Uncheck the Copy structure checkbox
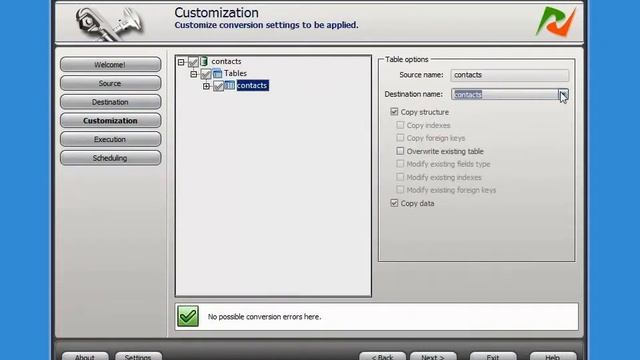Viewport: 640px width, 360px height. (x=394, y=111)
